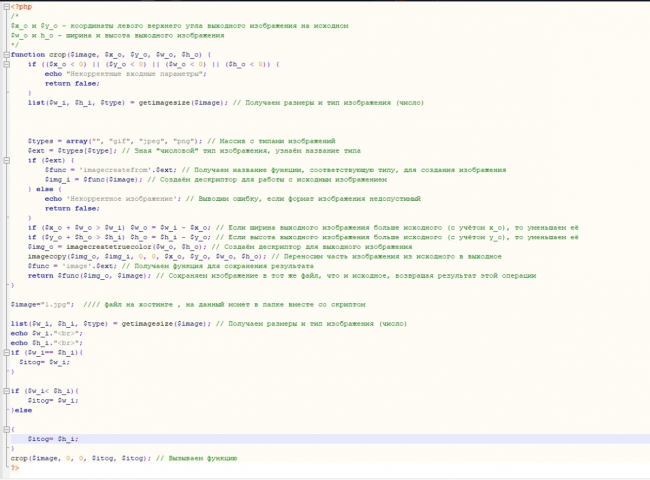Click the if ($y_o + $h_o > $h_i) line
Screen dimensions: 650x480
tap(303, 237)
